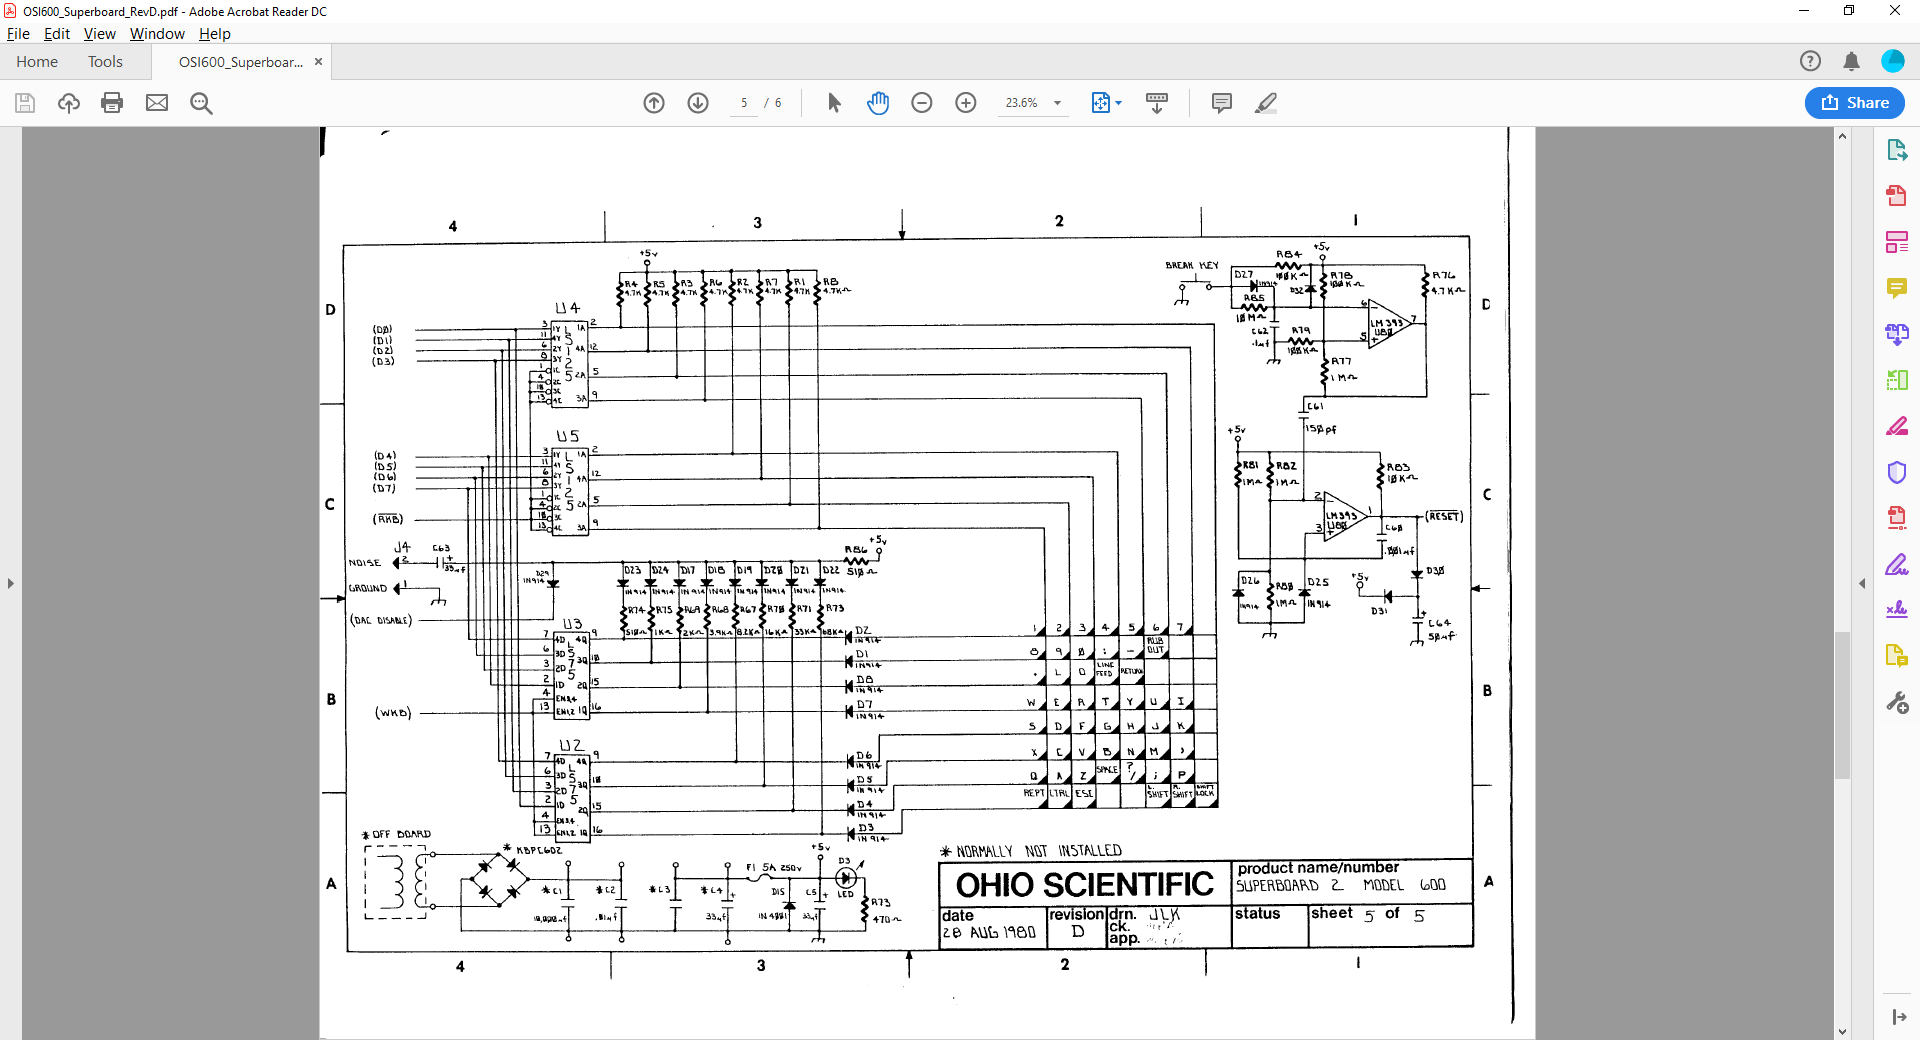Image resolution: width=1920 pixels, height=1040 pixels.
Task: Open Export PDF tool in sidebar
Action: (x=1897, y=150)
